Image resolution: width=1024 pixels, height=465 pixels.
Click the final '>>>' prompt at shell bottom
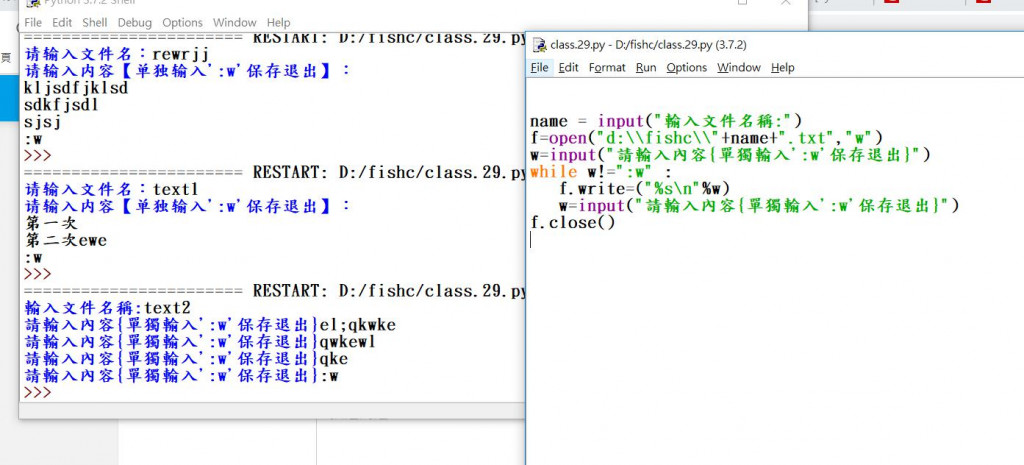coord(37,393)
